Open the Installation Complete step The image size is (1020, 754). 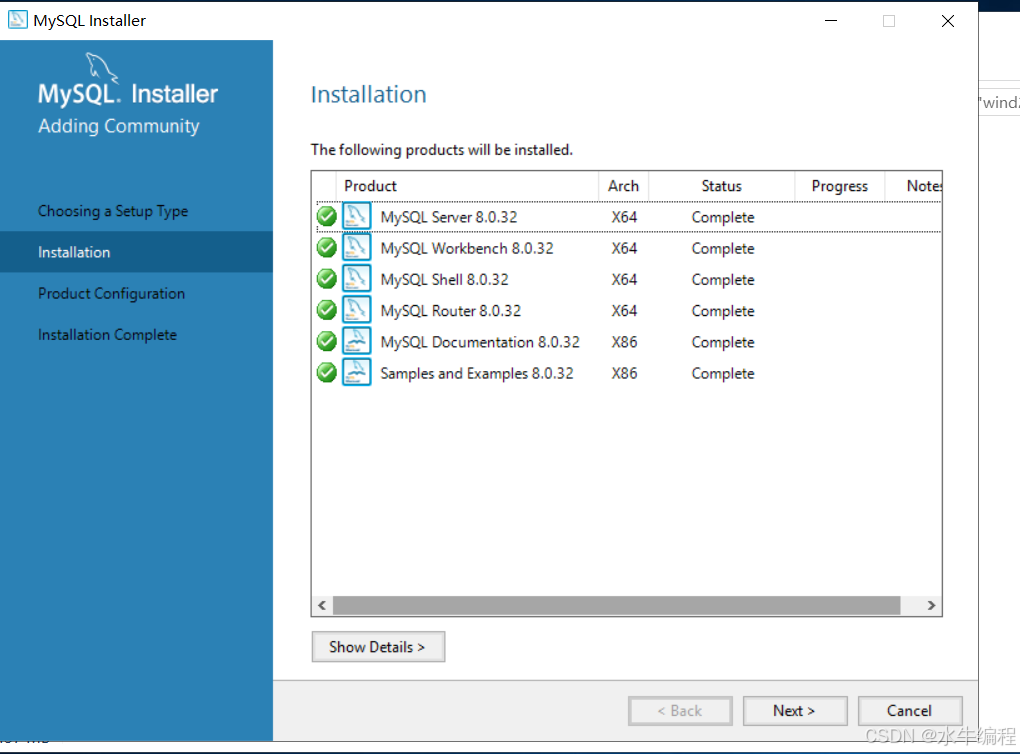point(107,334)
